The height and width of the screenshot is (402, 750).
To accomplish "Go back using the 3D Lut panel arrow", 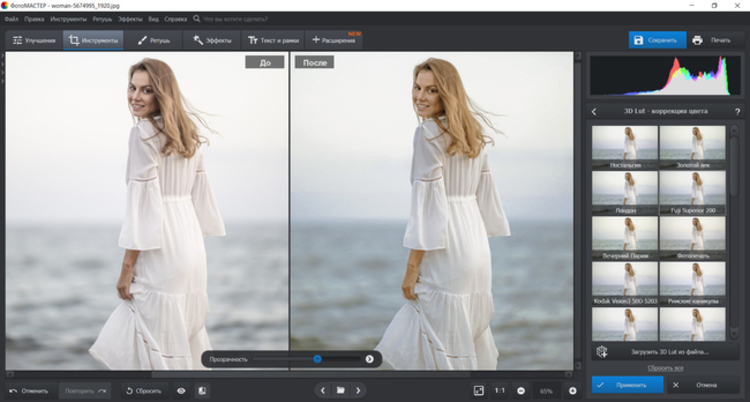I will (594, 111).
